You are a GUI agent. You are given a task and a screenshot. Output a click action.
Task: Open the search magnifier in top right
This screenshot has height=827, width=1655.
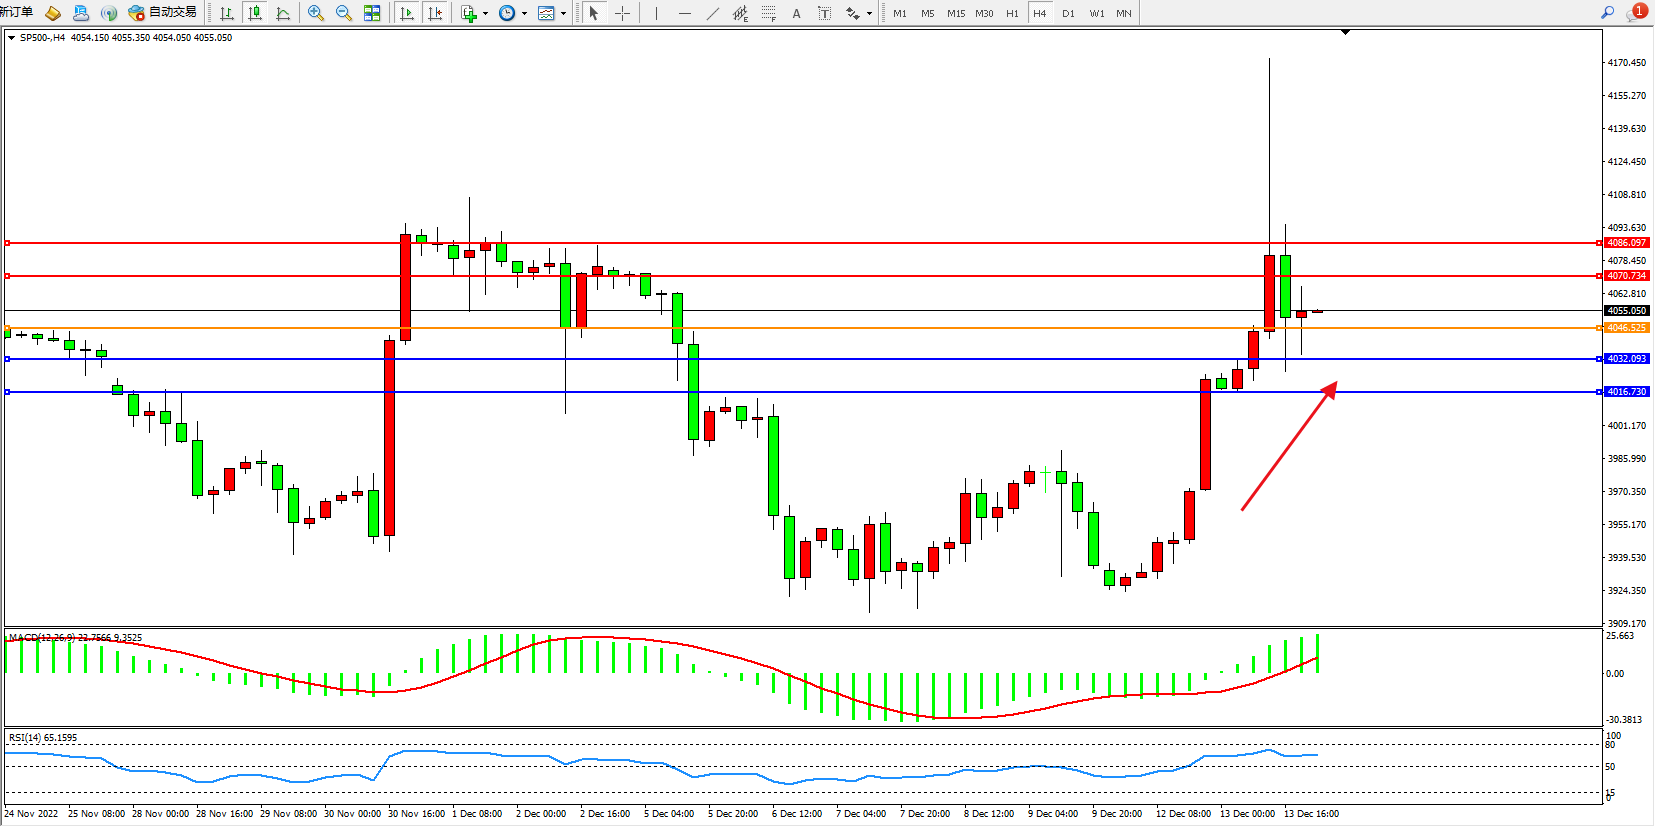pos(1608,13)
